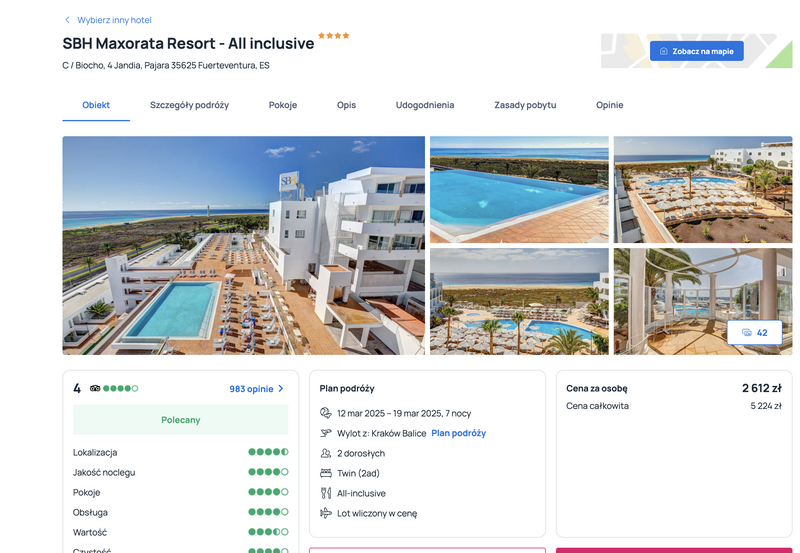Click the bed icon beside Twin (2ad)
This screenshot has height=553, width=800.
(x=326, y=473)
